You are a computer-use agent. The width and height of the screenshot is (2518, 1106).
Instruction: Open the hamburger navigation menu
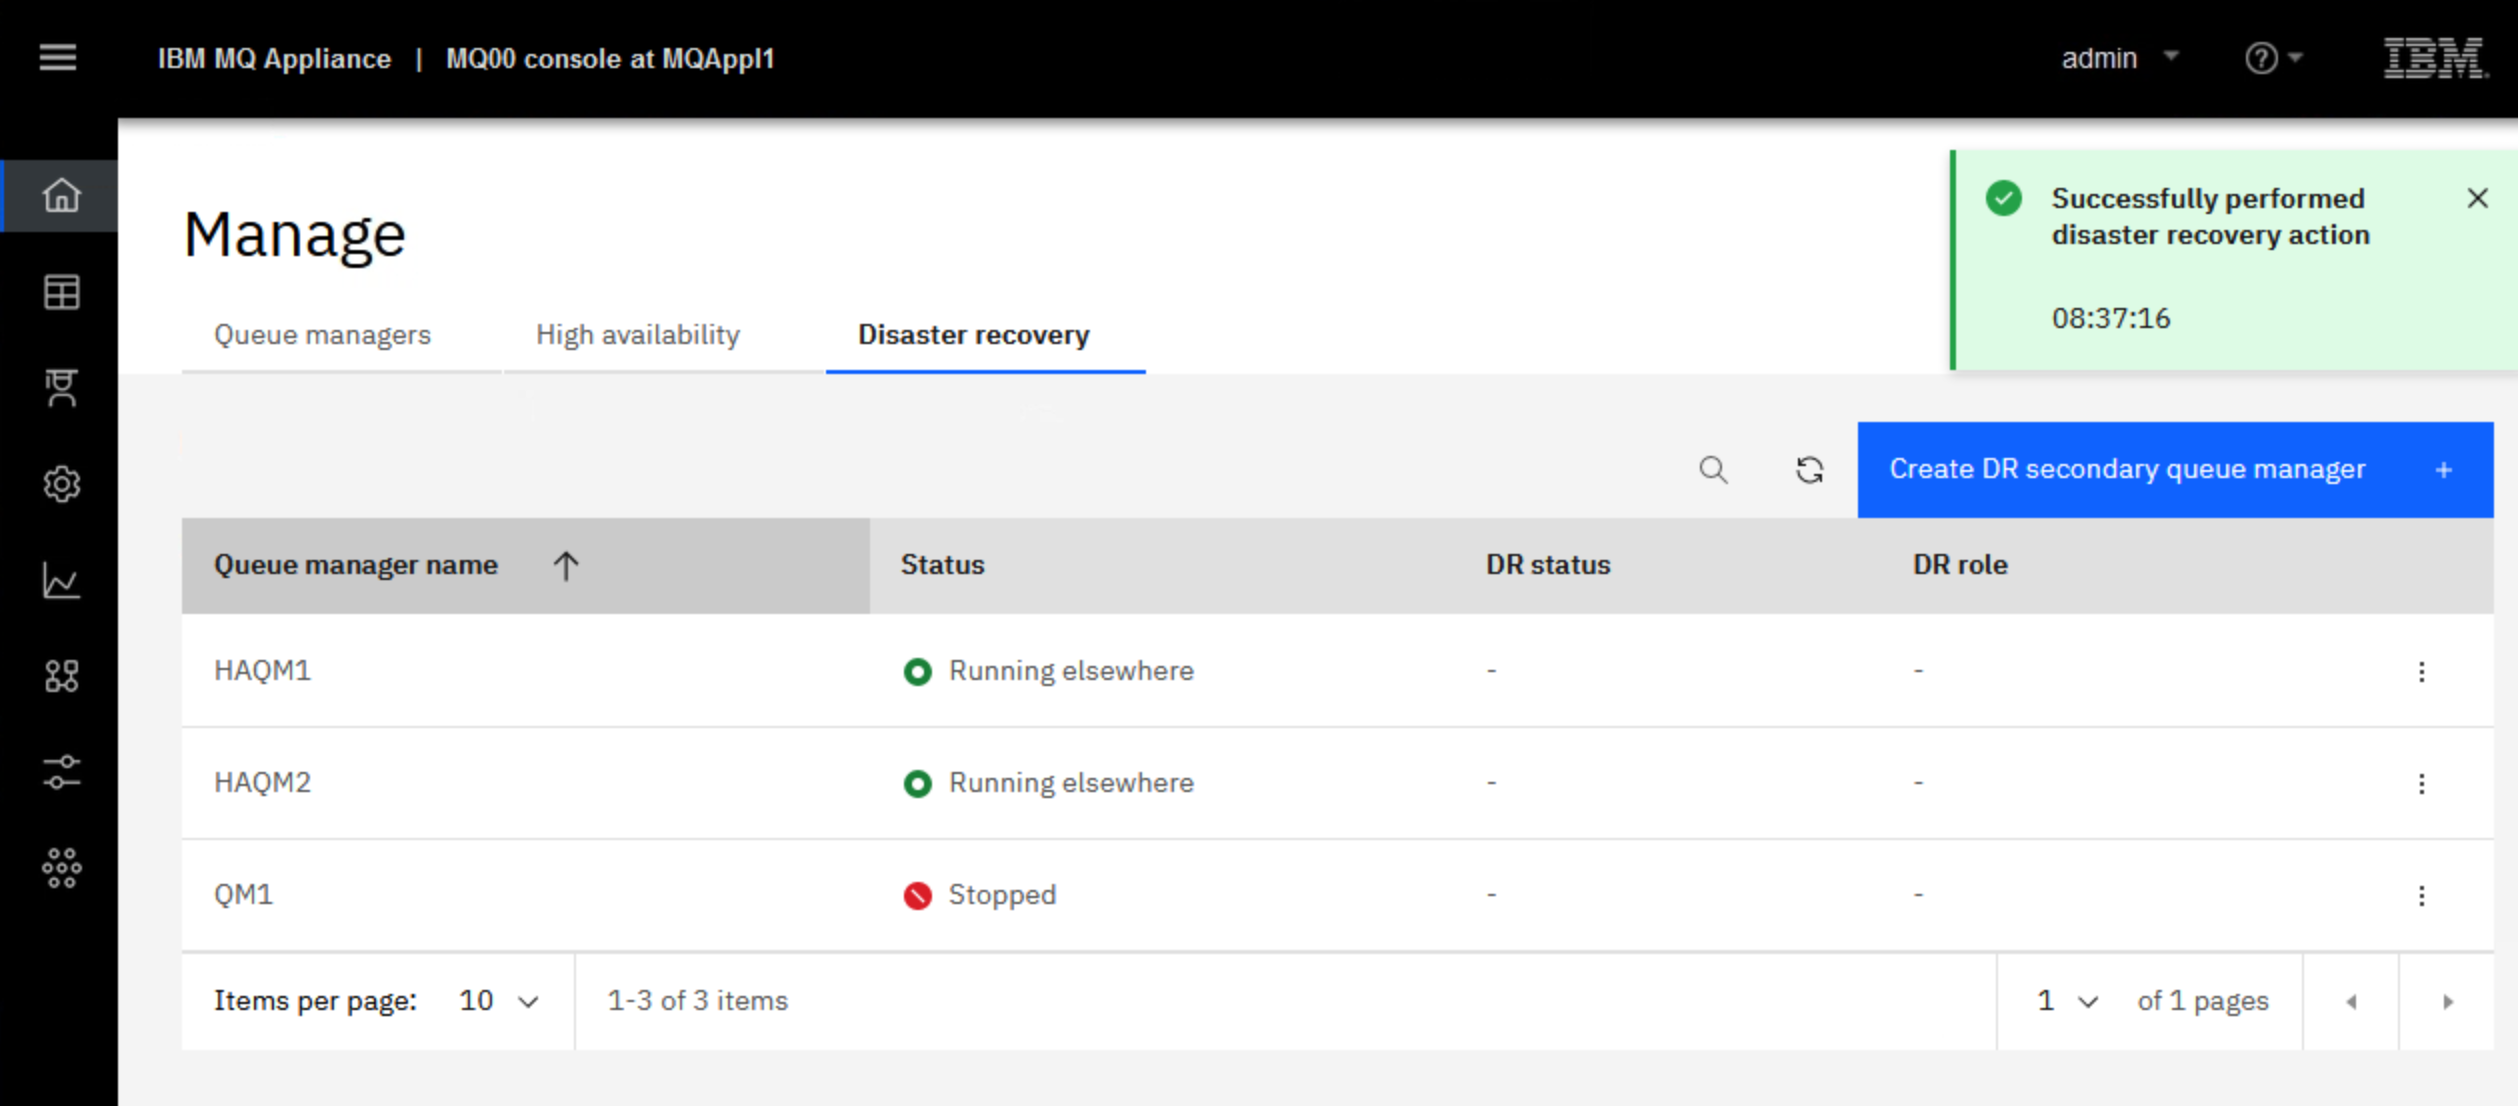[x=58, y=58]
